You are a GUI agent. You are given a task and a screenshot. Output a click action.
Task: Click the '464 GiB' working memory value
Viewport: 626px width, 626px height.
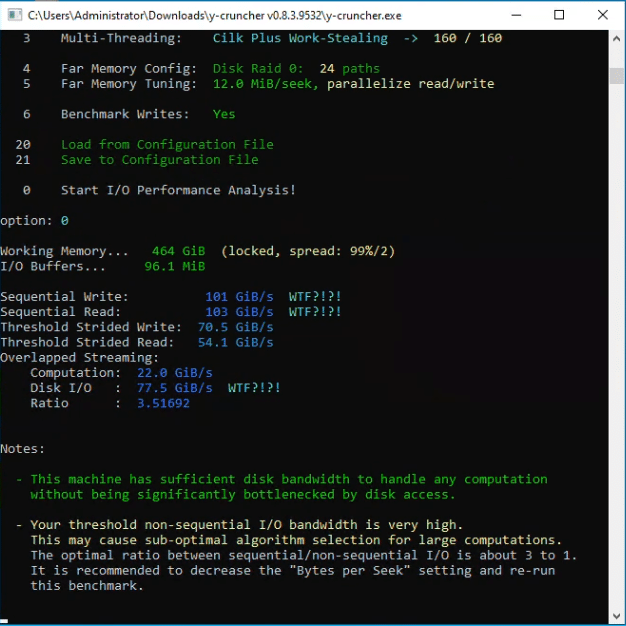click(x=178, y=251)
